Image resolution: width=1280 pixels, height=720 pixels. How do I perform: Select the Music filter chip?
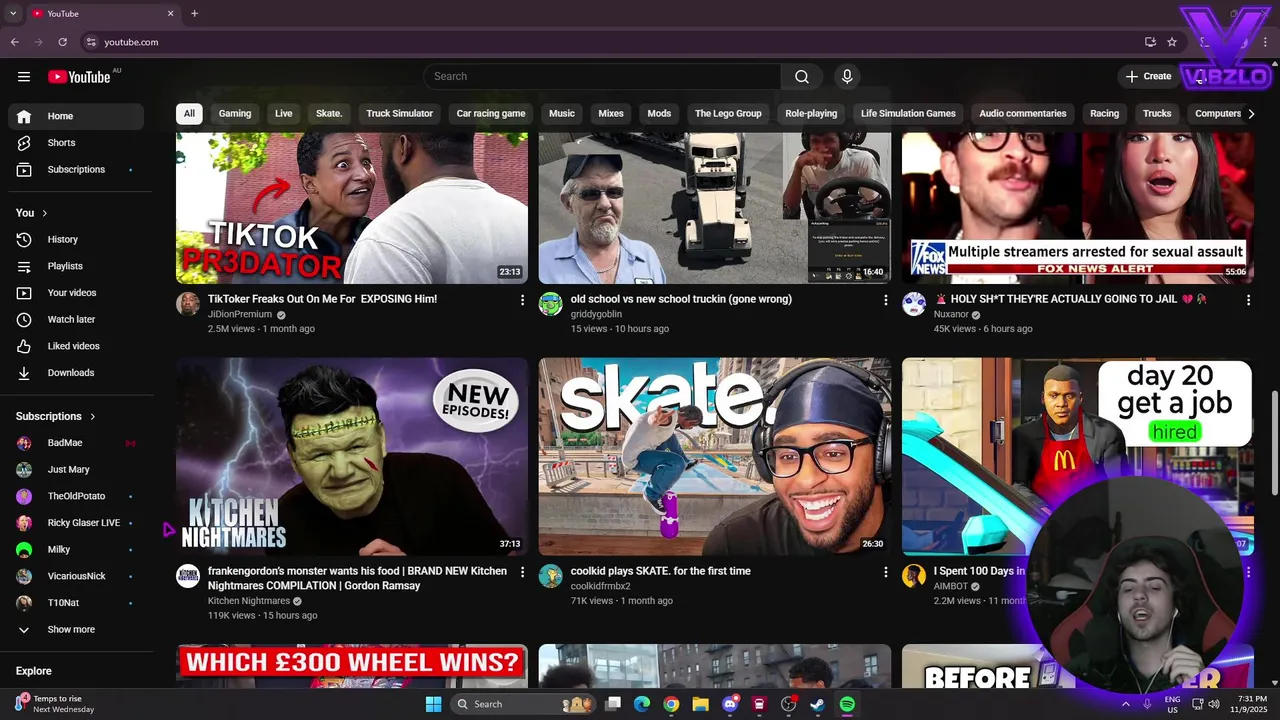click(562, 114)
